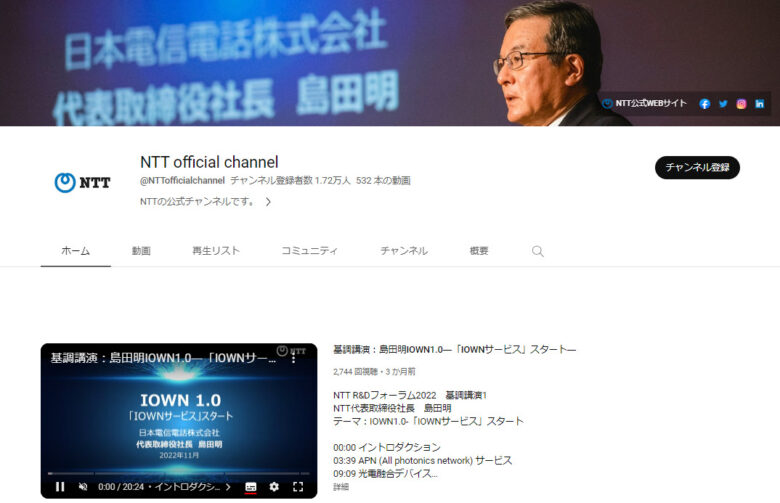This screenshot has height=503, width=780.
Task: Switch to the 動画 tab
Action: [x=141, y=251]
